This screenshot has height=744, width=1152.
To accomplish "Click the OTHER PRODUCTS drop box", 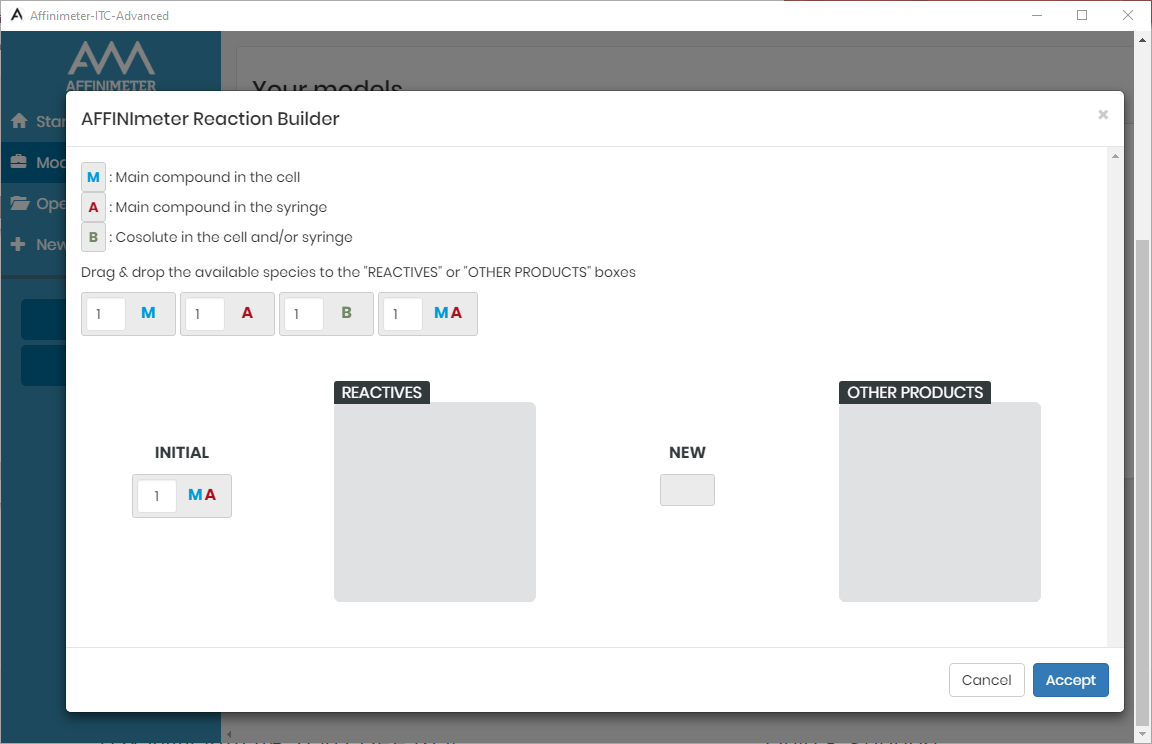I will click(x=940, y=502).
